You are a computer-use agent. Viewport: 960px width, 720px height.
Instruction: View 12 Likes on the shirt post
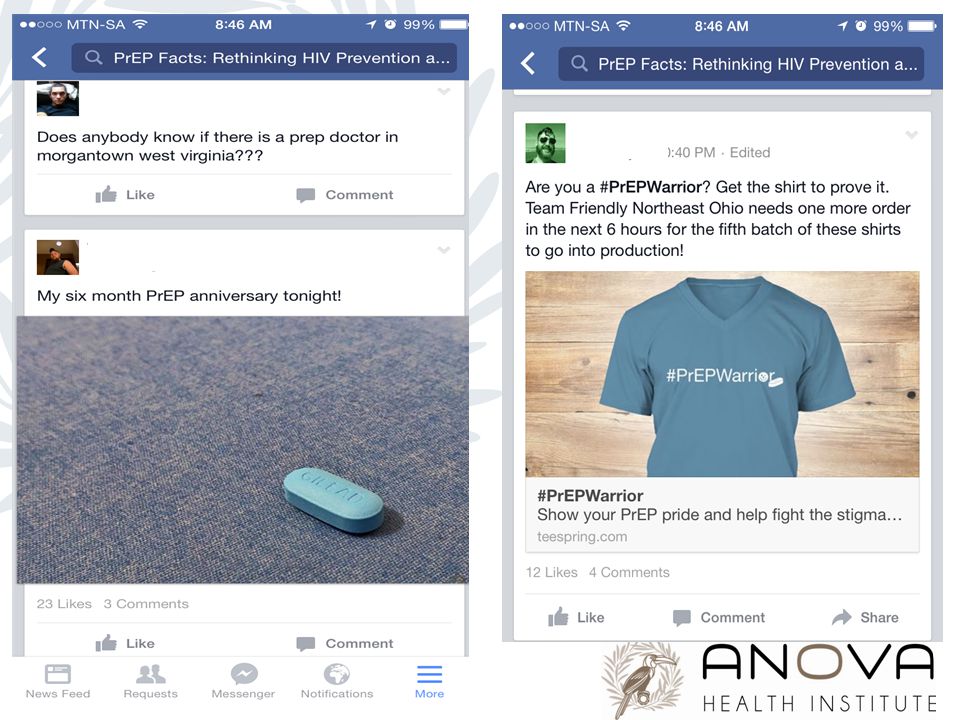552,572
